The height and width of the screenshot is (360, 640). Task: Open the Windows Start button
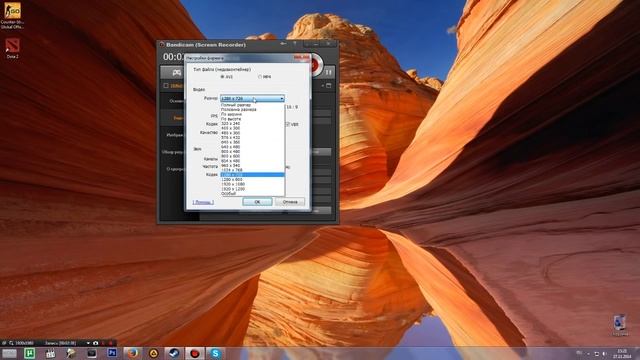click(x=9, y=353)
